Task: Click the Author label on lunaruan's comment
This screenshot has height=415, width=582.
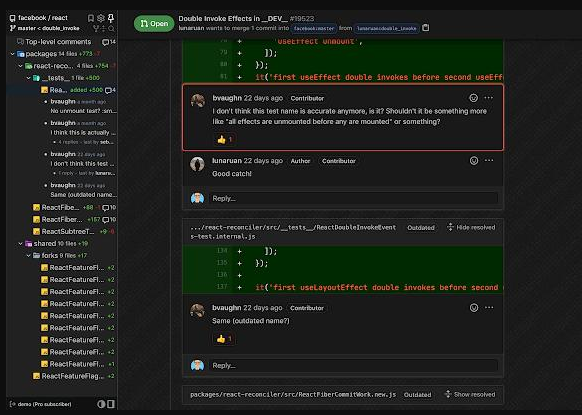Action: 300,161
